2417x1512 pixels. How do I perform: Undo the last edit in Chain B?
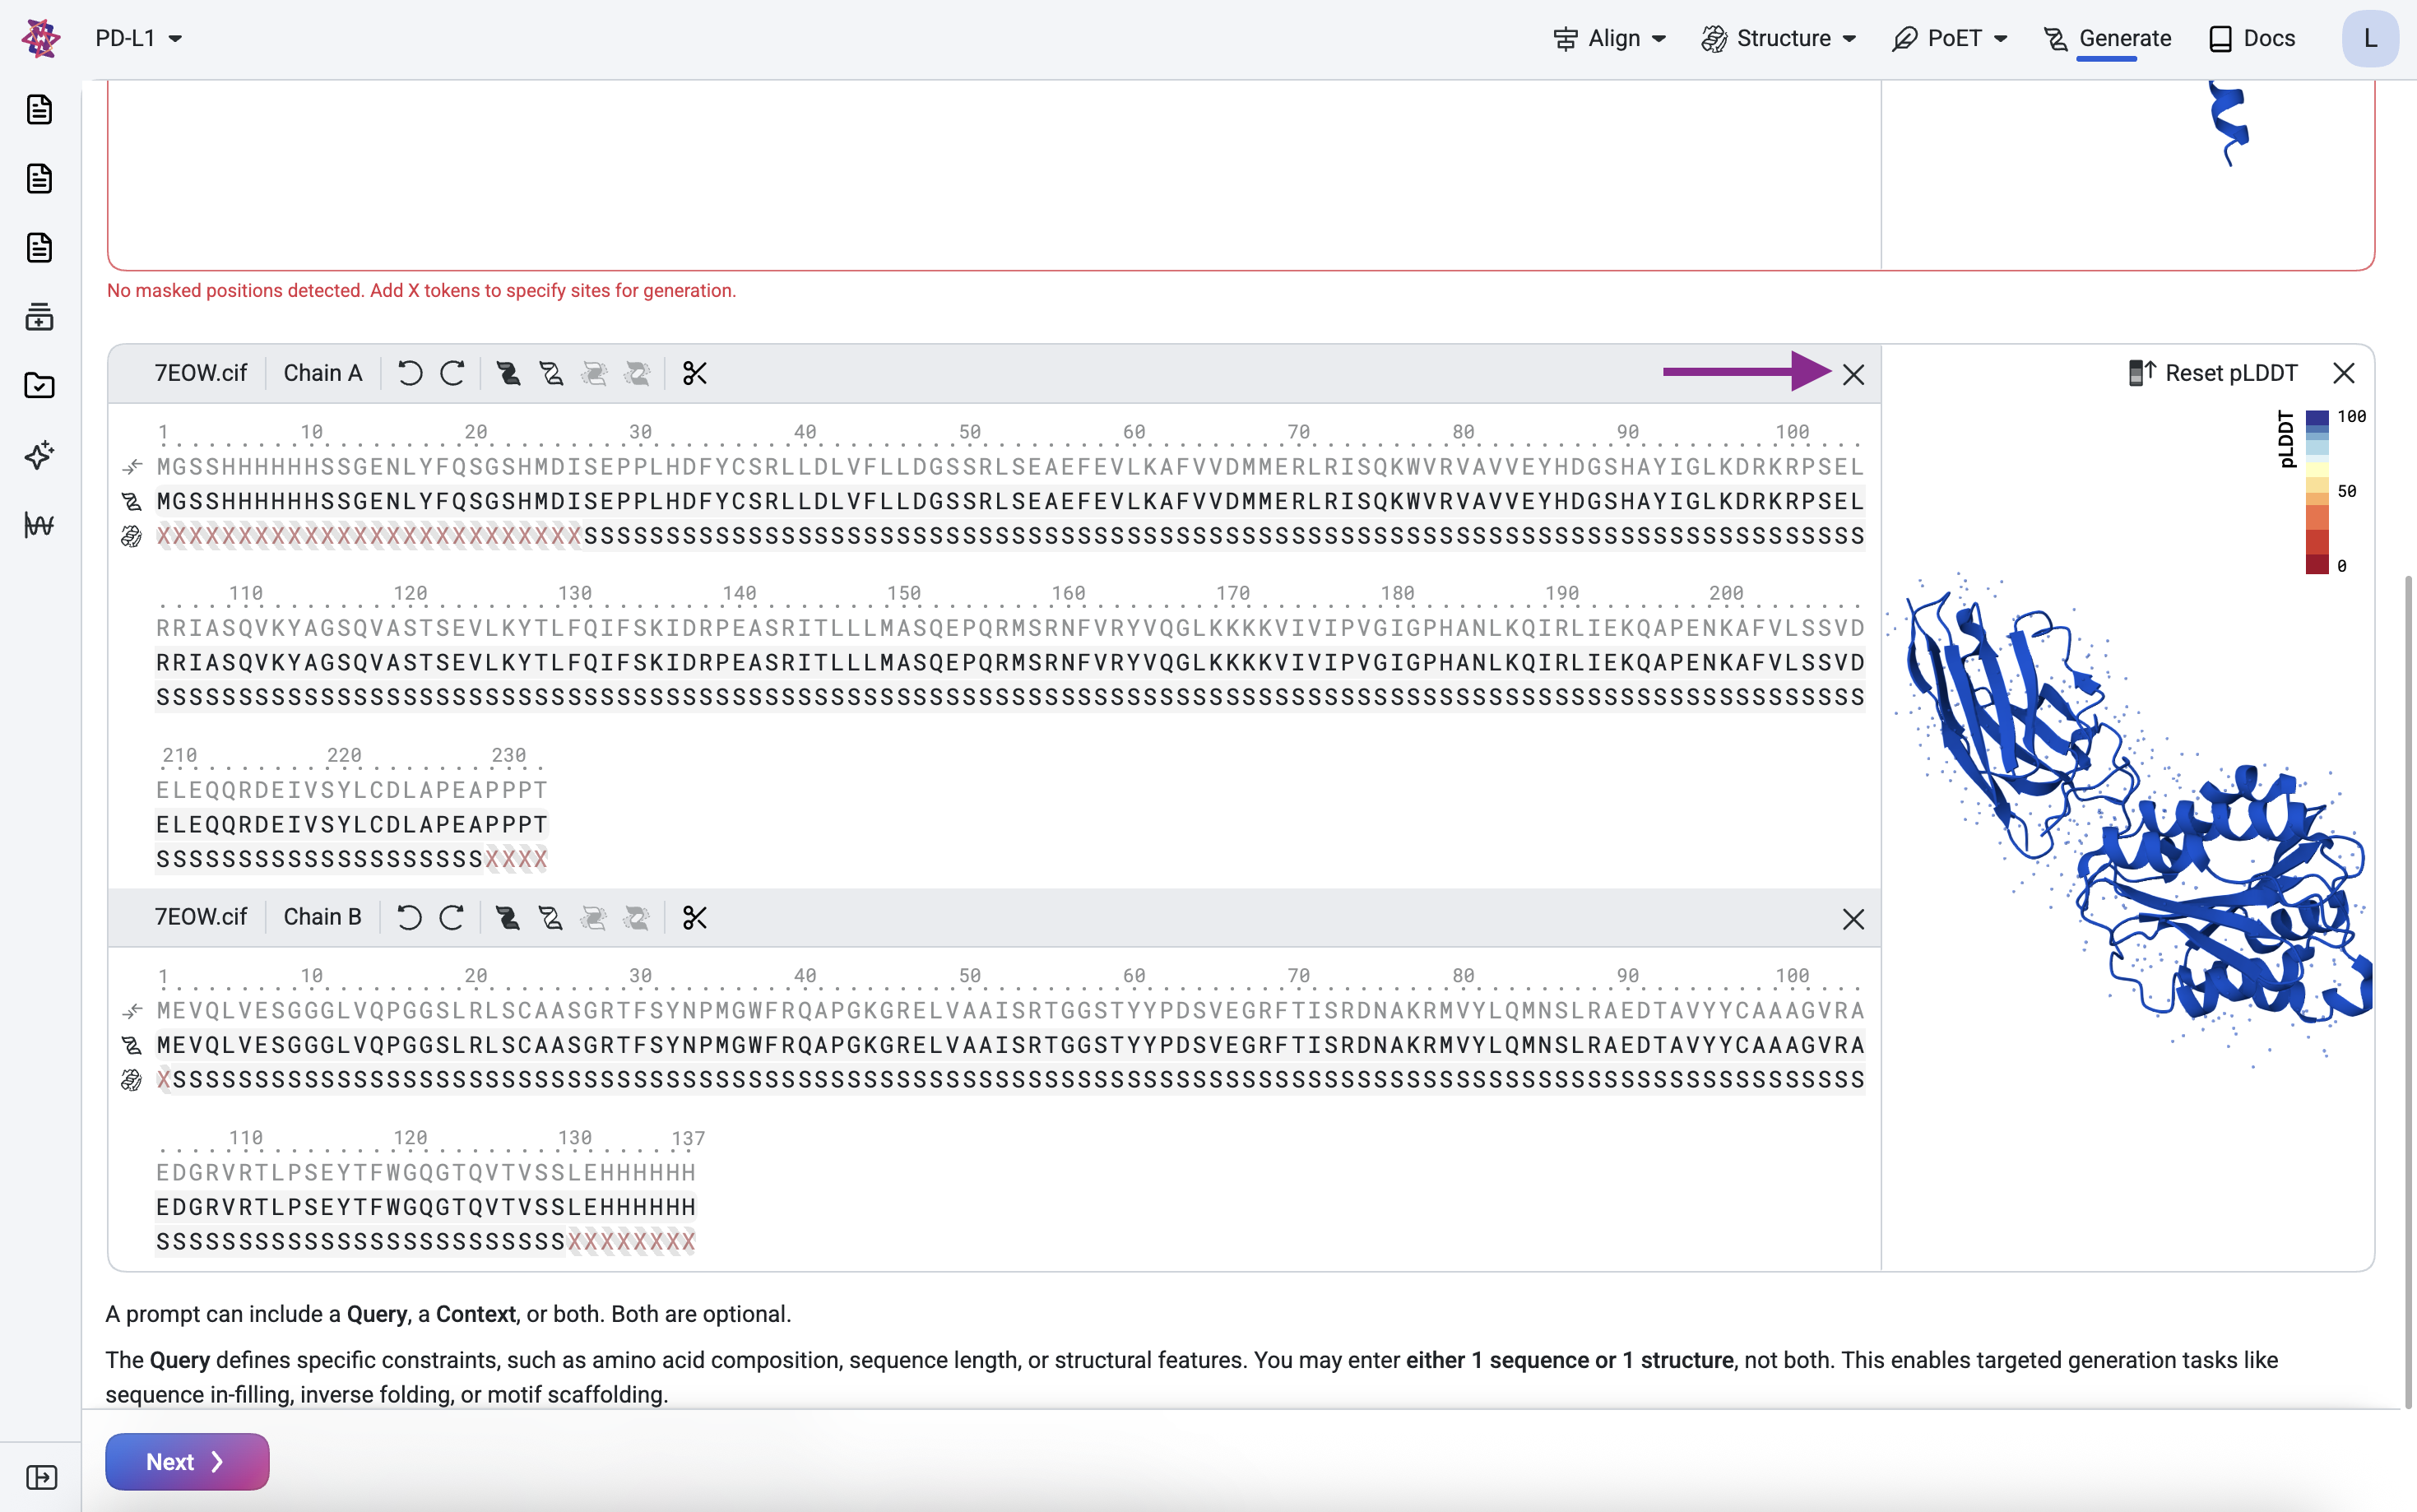tap(410, 918)
